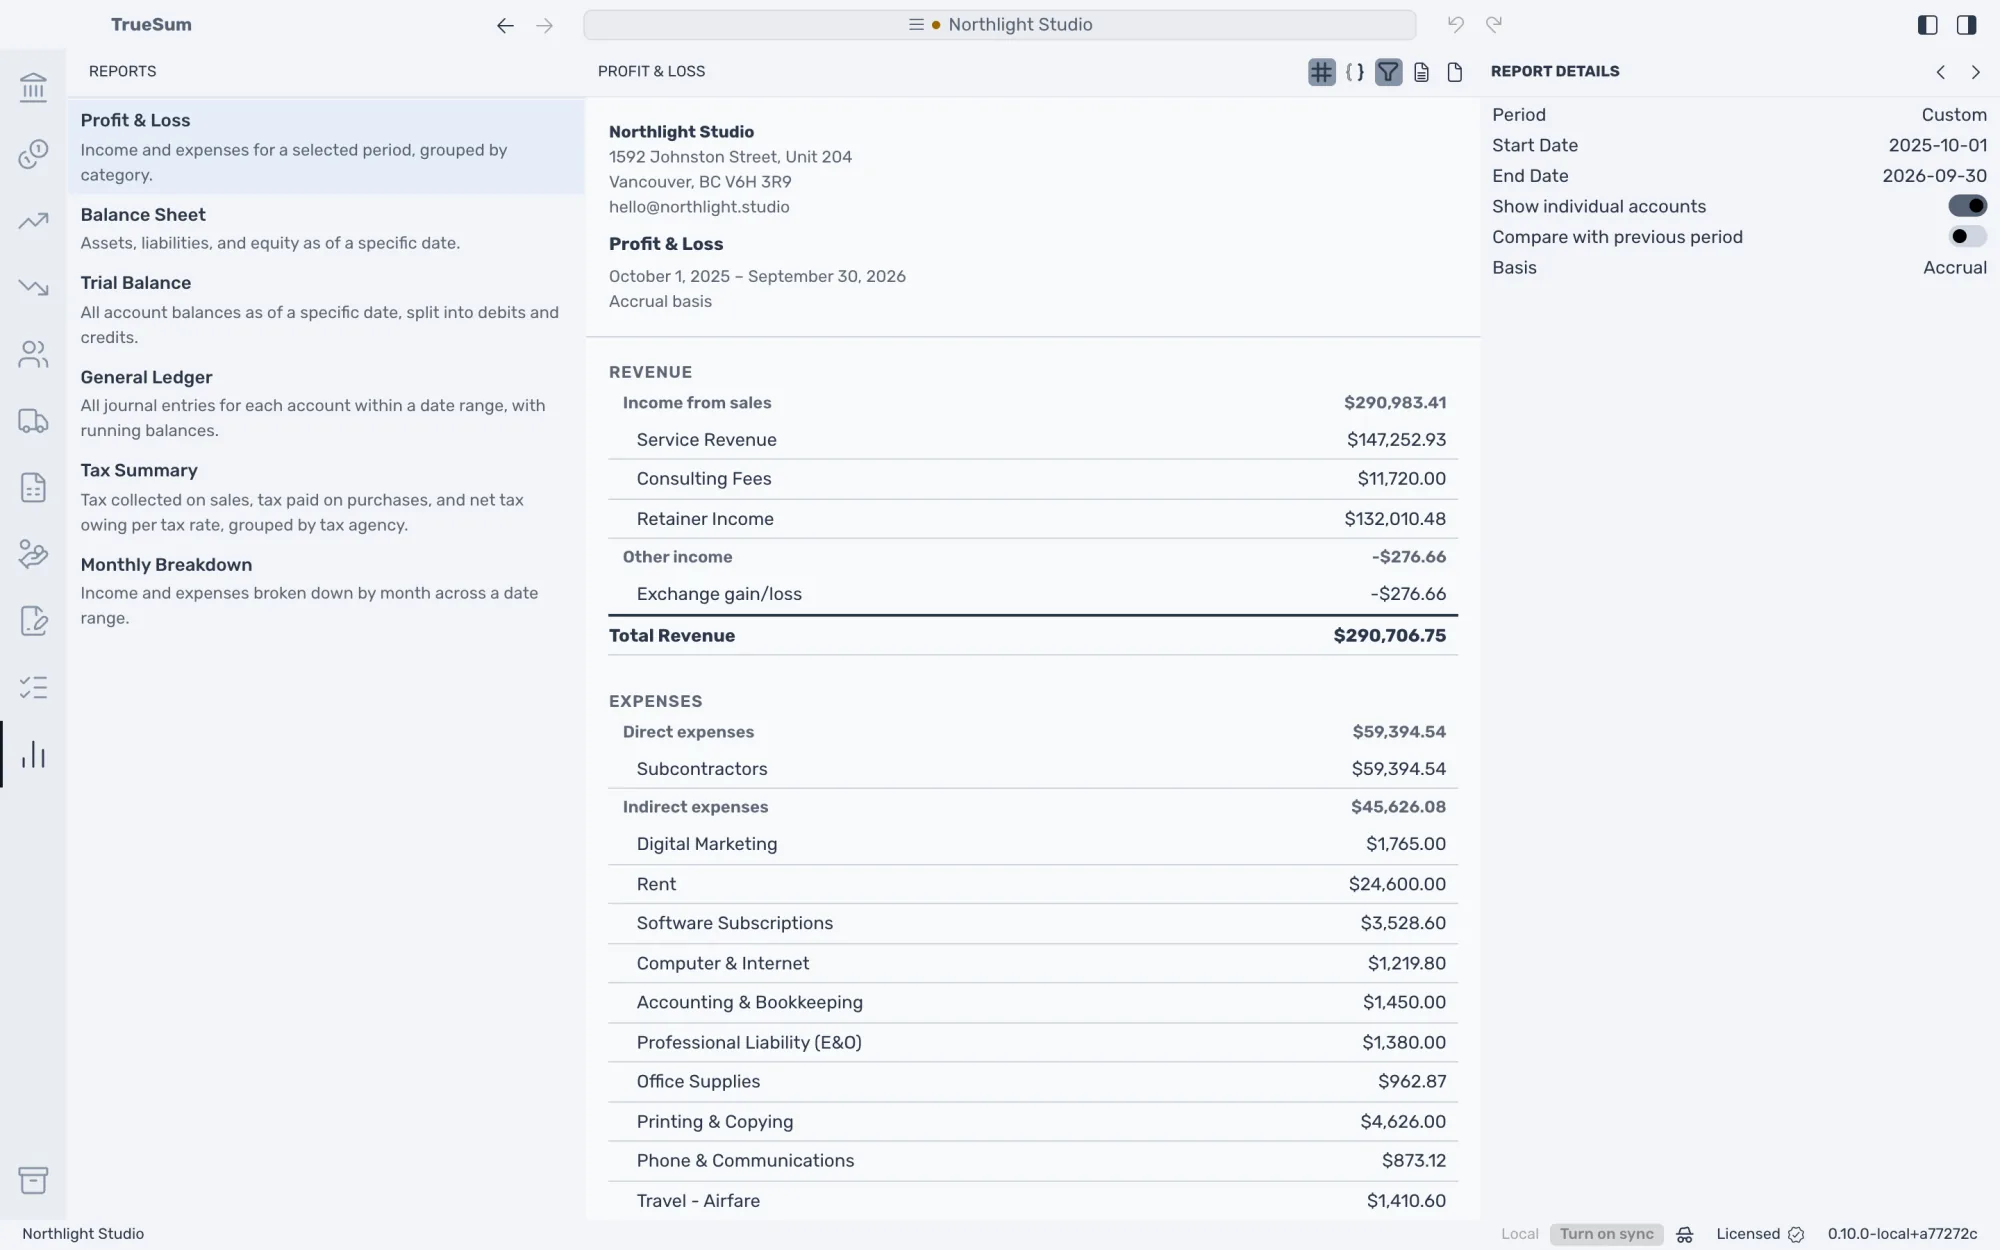The height and width of the screenshot is (1250, 2000).
Task: Click the forward navigation arrow
Action: (544, 25)
